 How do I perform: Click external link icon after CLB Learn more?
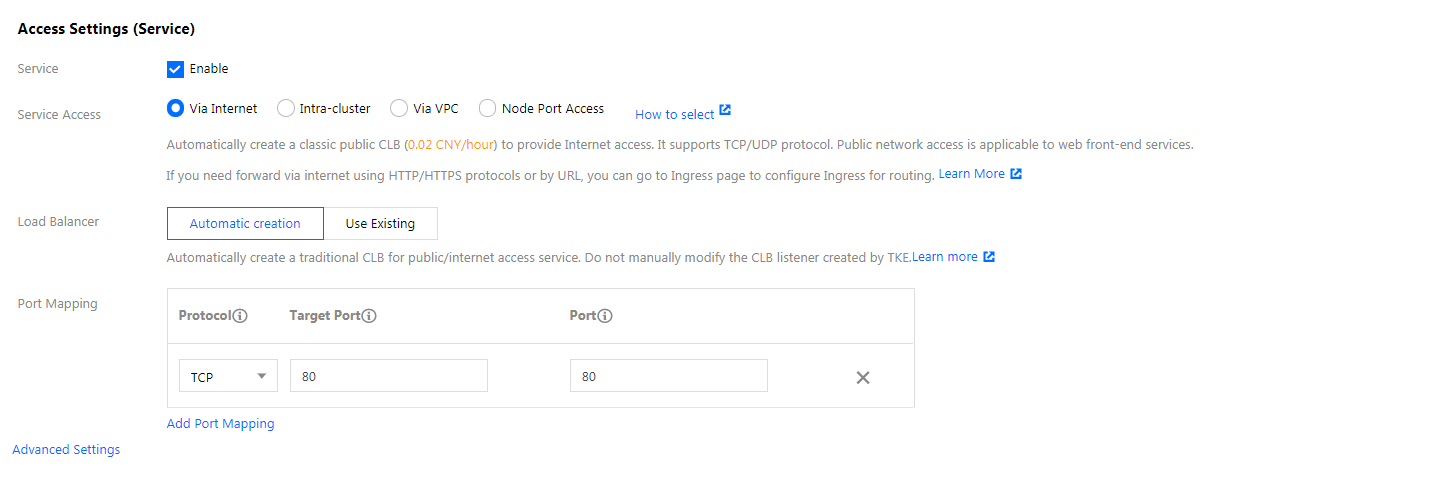989,257
